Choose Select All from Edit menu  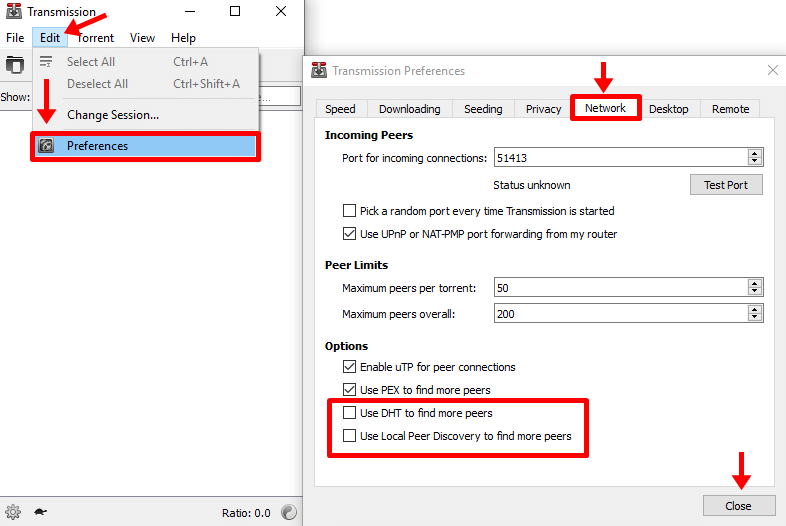click(145, 62)
